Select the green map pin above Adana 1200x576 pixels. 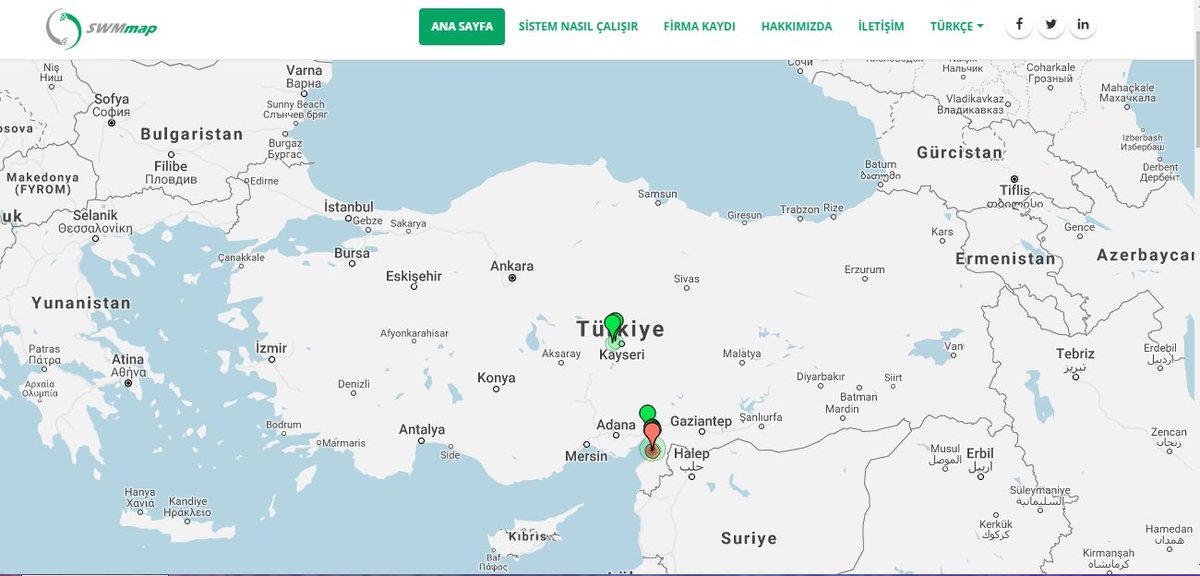647,413
